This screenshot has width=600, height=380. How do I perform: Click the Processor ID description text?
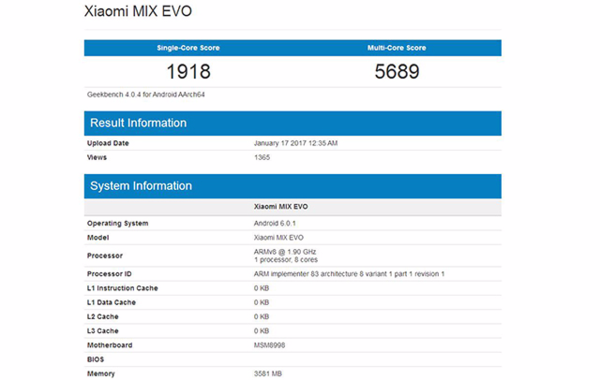coord(349,274)
